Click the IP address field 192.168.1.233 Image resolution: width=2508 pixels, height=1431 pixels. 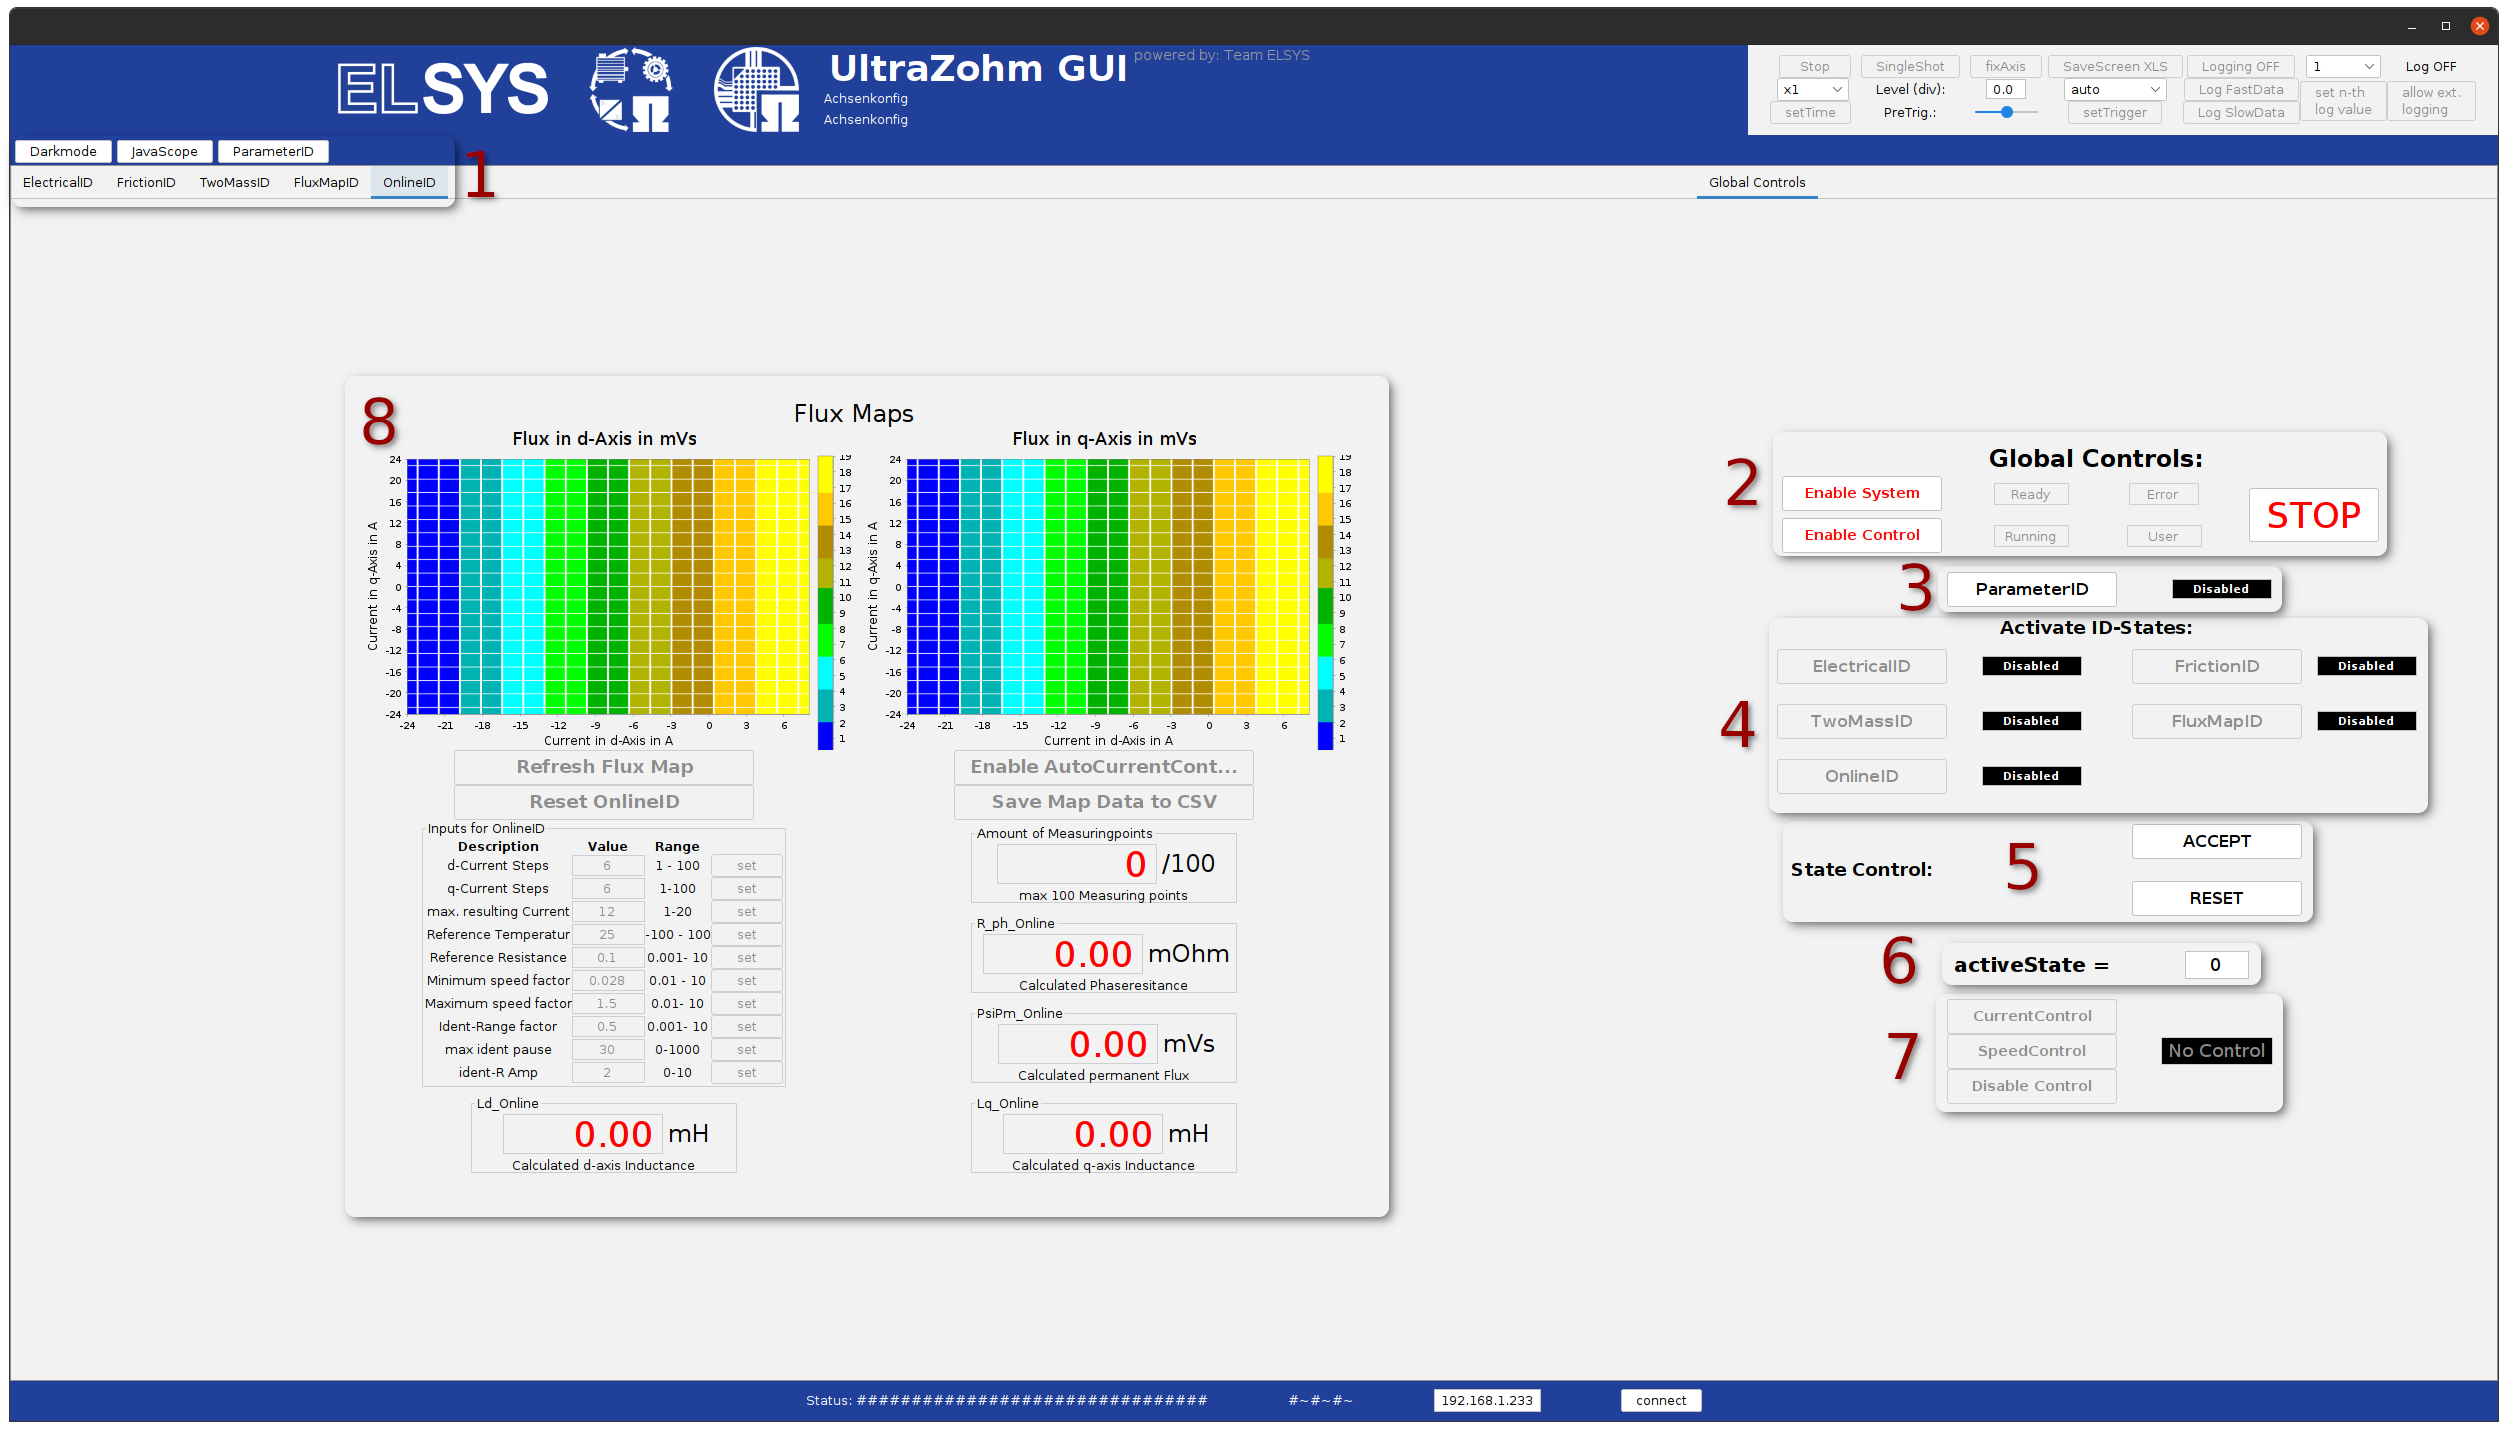(x=1487, y=1400)
